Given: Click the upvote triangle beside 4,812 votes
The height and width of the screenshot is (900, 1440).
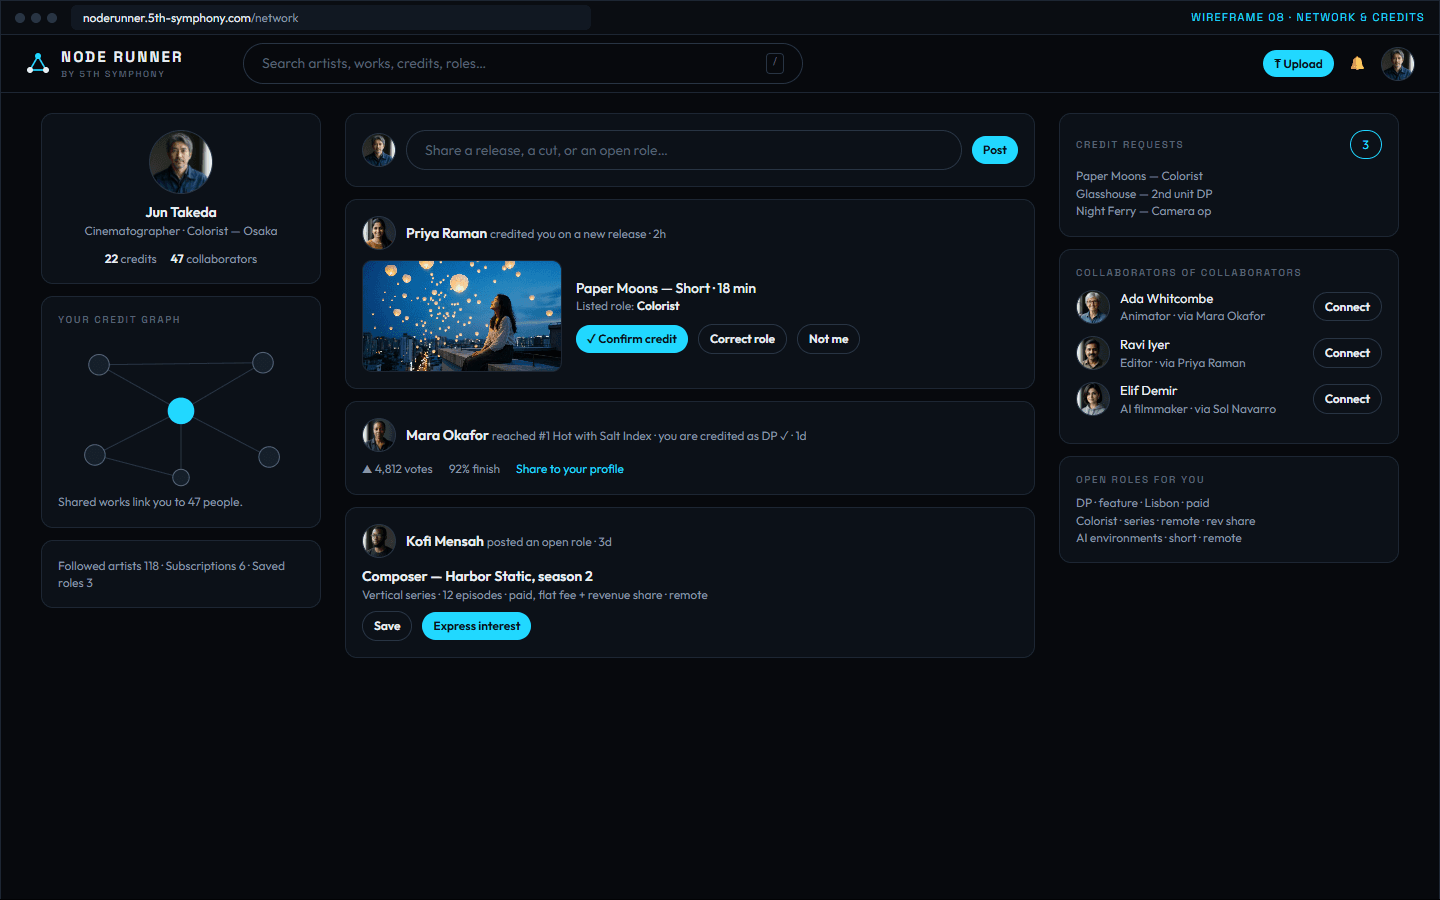Looking at the screenshot, I should click(367, 469).
